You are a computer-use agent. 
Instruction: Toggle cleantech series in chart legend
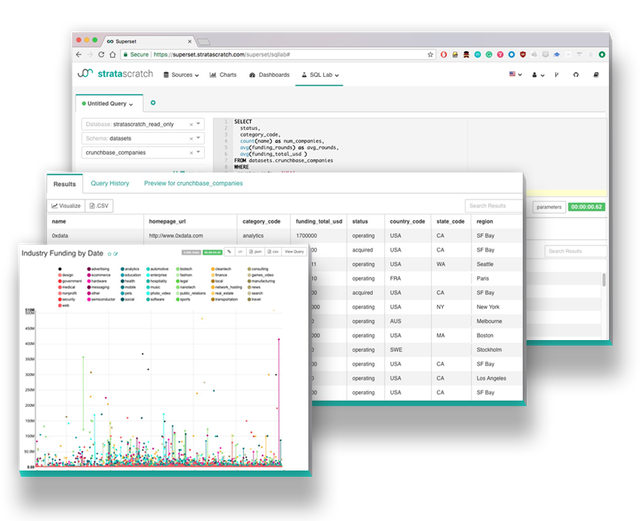click(x=221, y=269)
